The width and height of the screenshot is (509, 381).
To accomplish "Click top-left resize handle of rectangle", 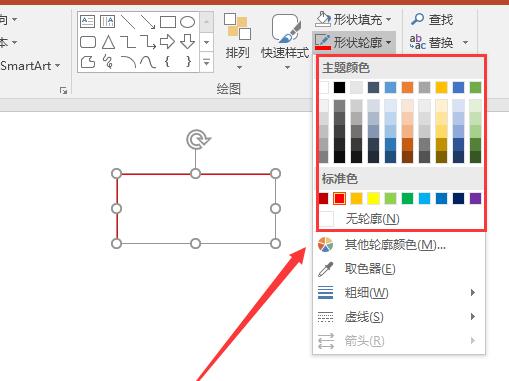I will (x=116, y=173).
